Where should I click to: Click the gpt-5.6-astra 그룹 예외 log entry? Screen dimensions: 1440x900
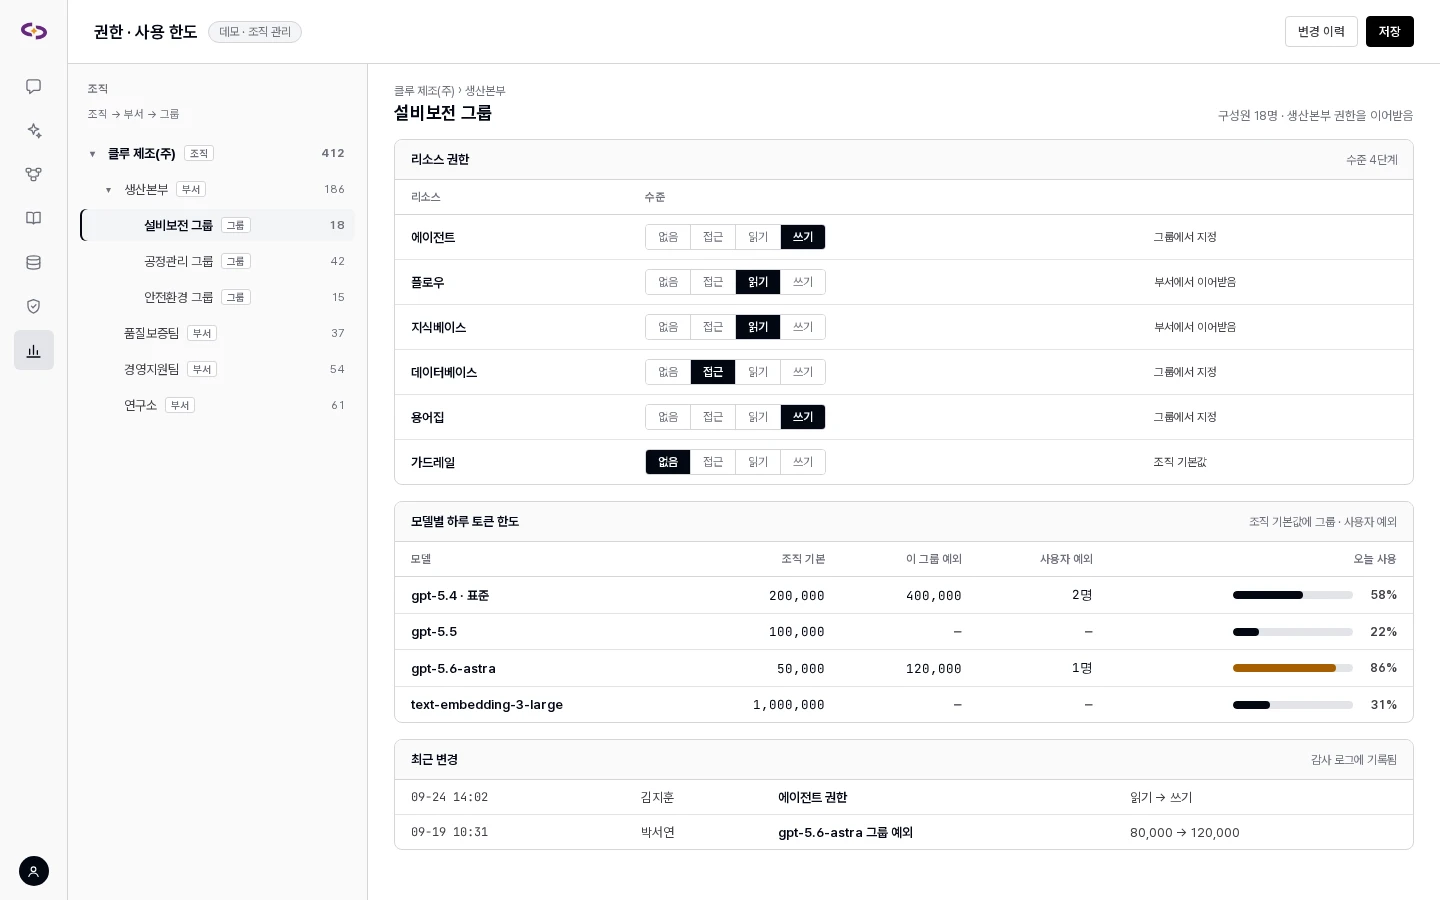845,832
